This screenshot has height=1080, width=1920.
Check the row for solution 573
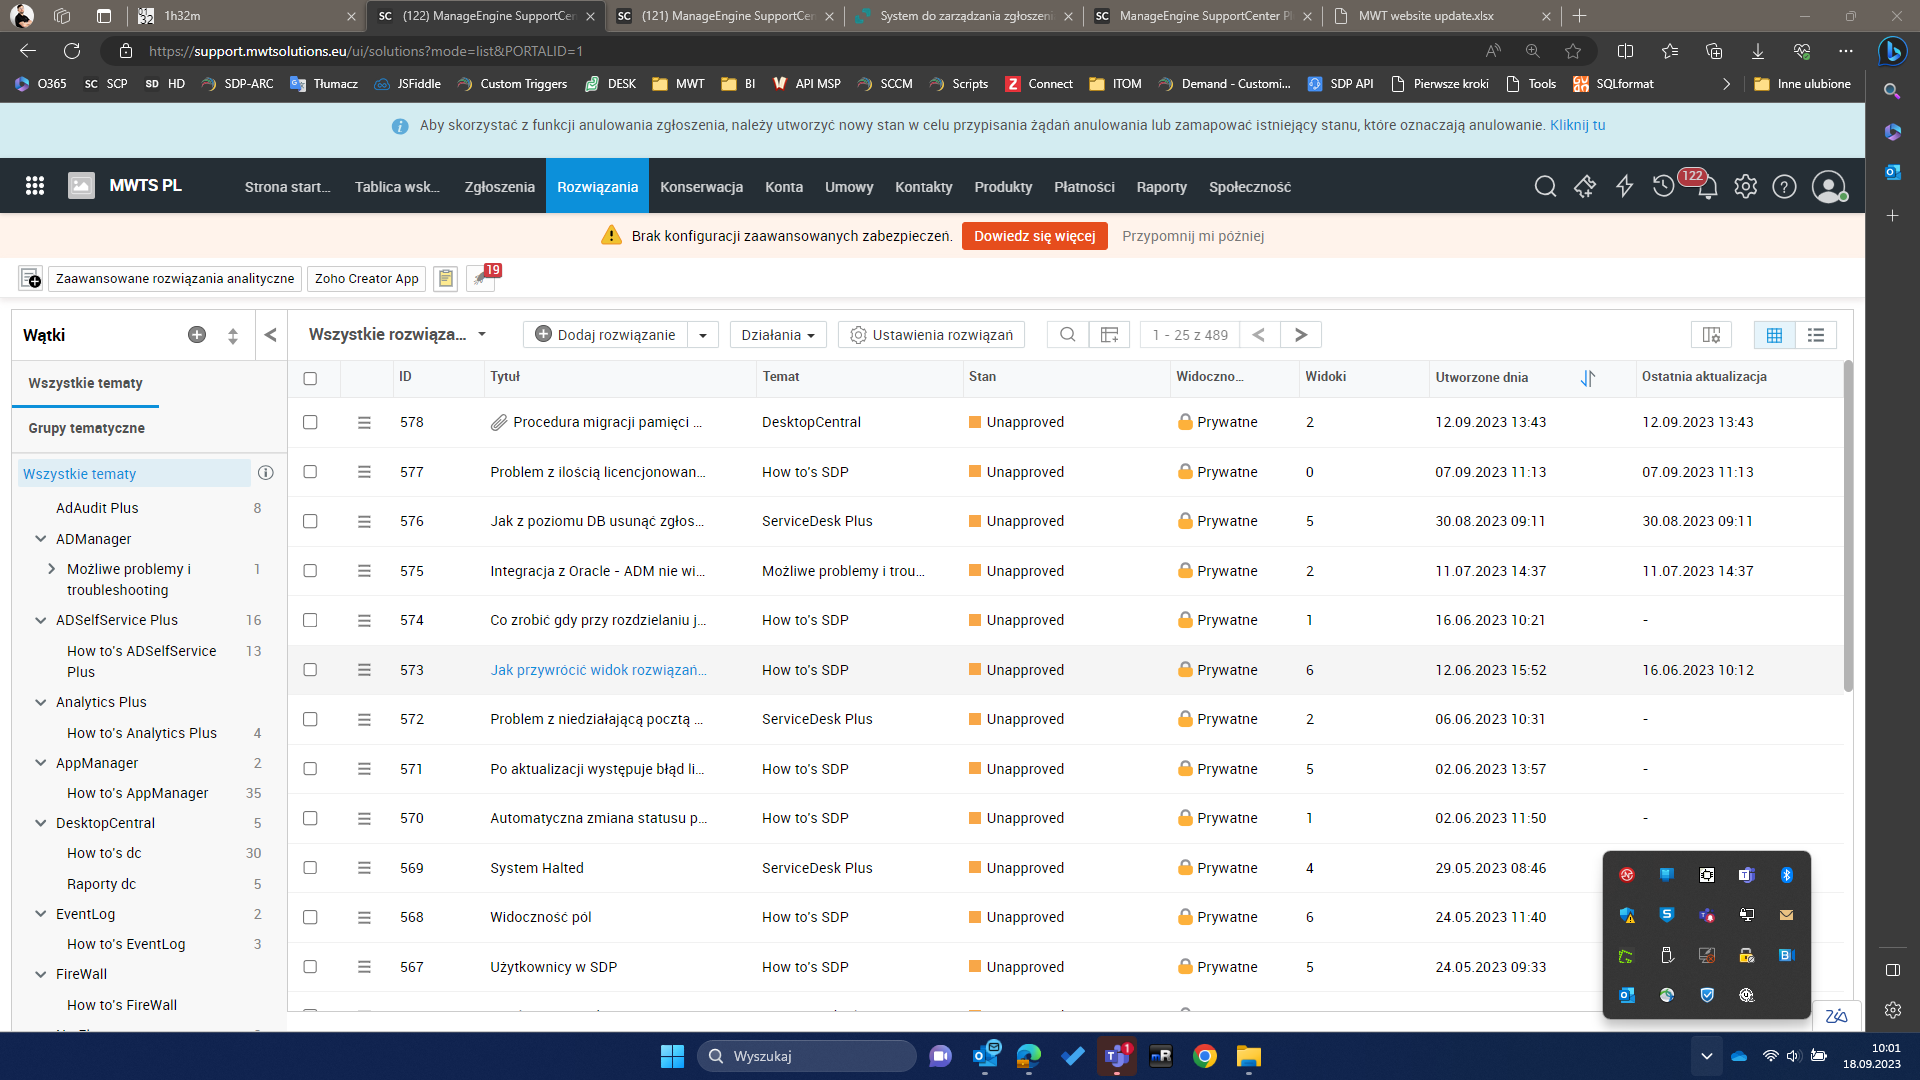point(310,670)
